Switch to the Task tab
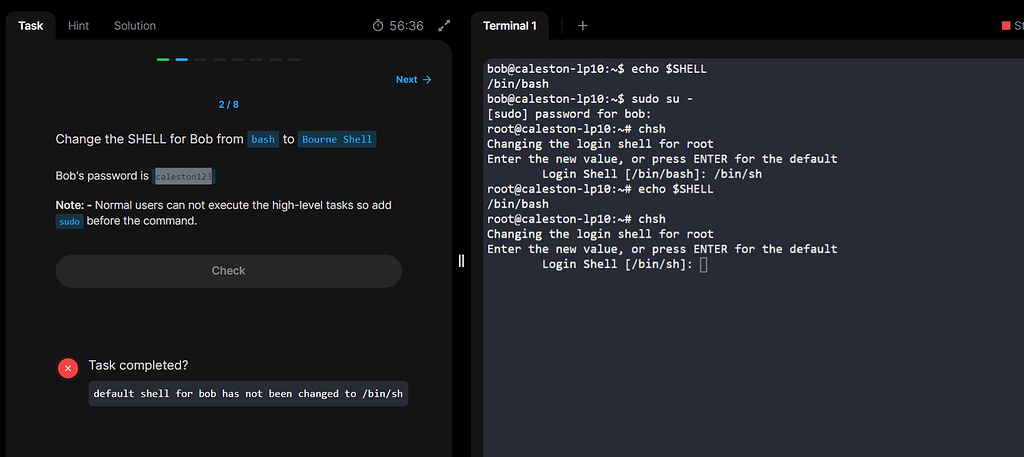Image resolution: width=1024 pixels, height=457 pixels. click(x=31, y=25)
